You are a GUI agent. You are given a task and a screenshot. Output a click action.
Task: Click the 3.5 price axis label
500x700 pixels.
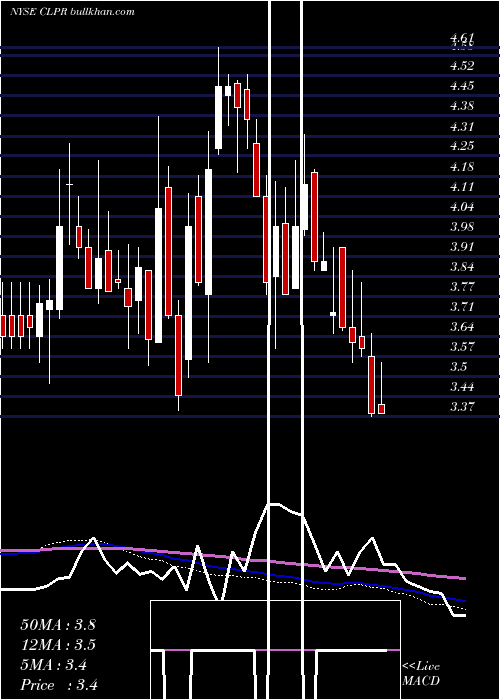[459, 367]
